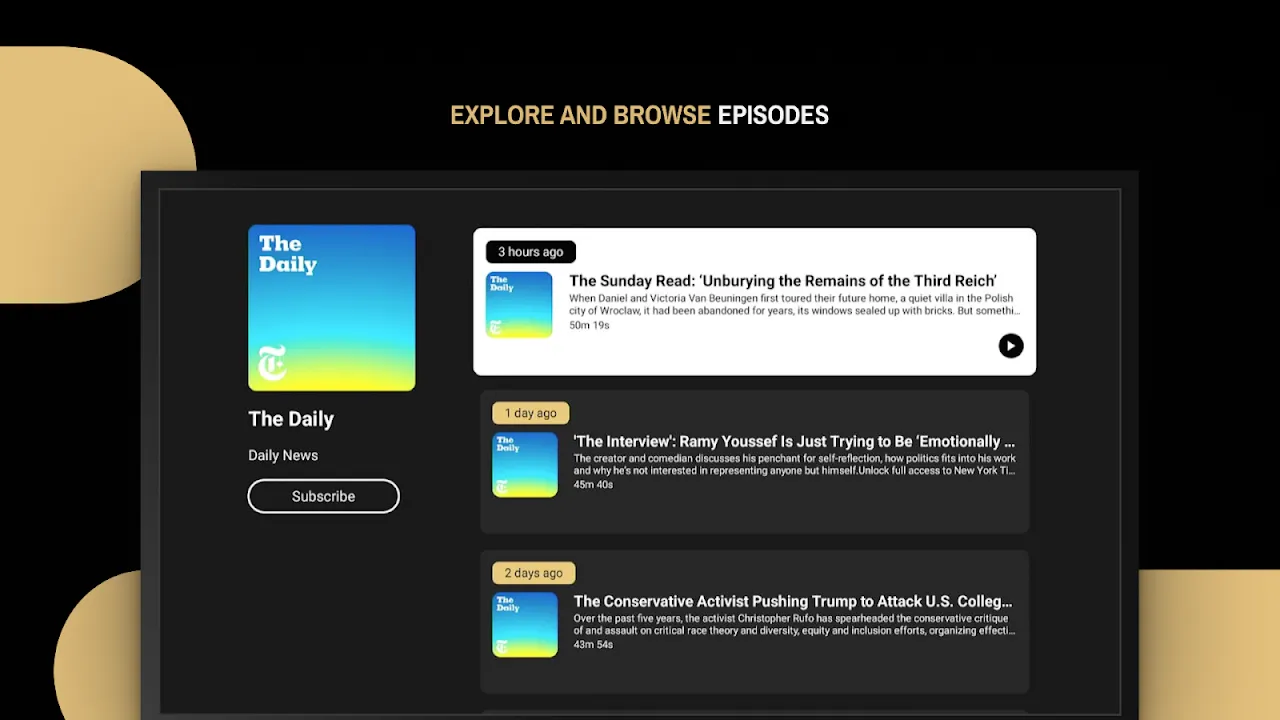Click the 'Explore and Browse Episodes' heading
The height and width of the screenshot is (720, 1280).
coord(640,116)
